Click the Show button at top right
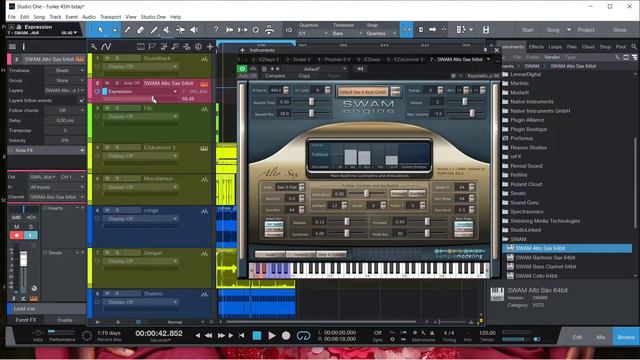This screenshot has height=360, width=640. click(620, 30)
